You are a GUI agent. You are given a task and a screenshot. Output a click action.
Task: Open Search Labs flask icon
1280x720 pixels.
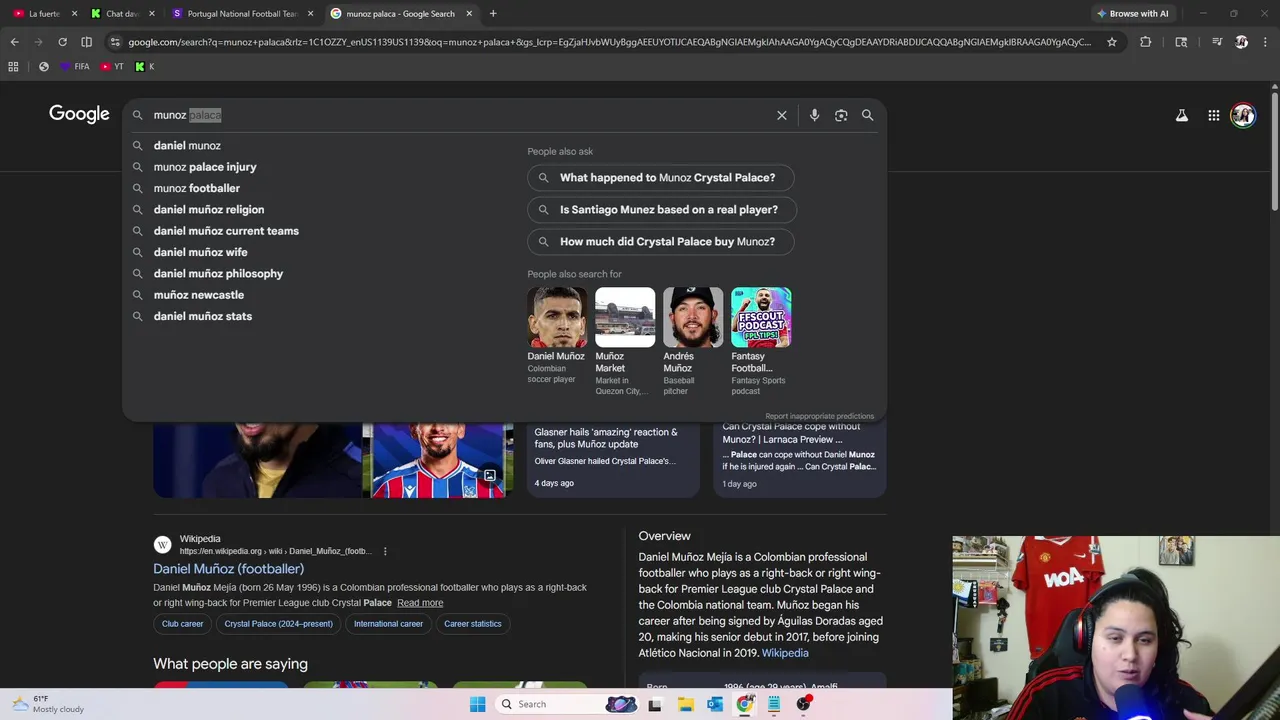[1181, 115]
